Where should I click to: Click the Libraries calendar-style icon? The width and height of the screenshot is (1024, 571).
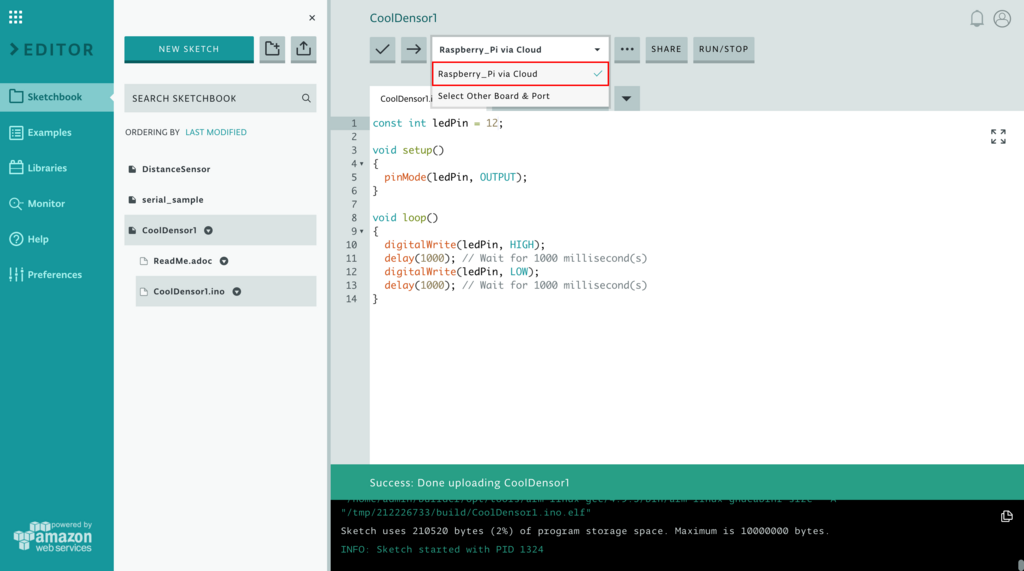coord(16,168)
